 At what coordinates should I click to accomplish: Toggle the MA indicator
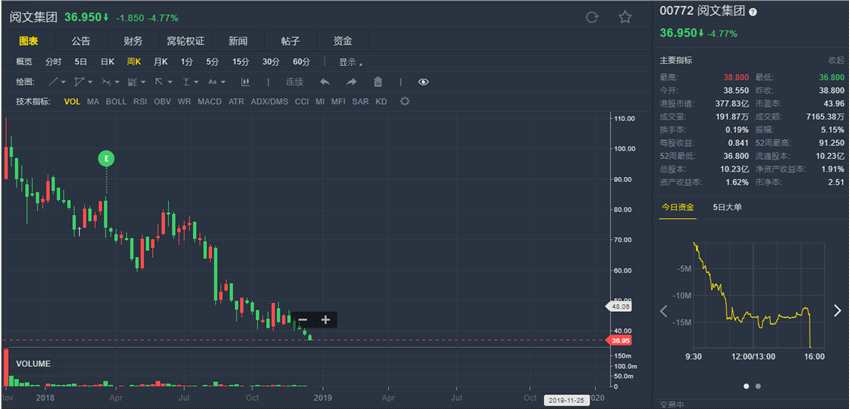pyautogui.click(x=93, y=101)
